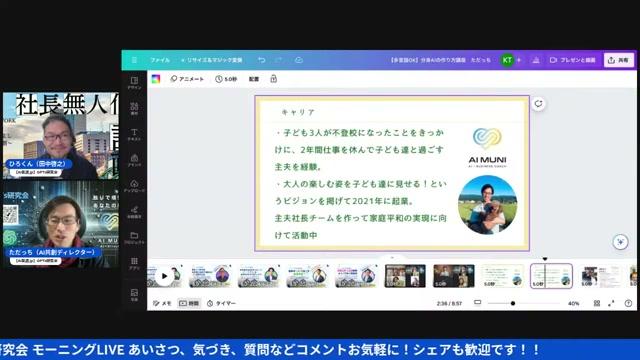Open the Canva magic assistant sparkle button
Viewport: 640px width, 360px height.
620,242
